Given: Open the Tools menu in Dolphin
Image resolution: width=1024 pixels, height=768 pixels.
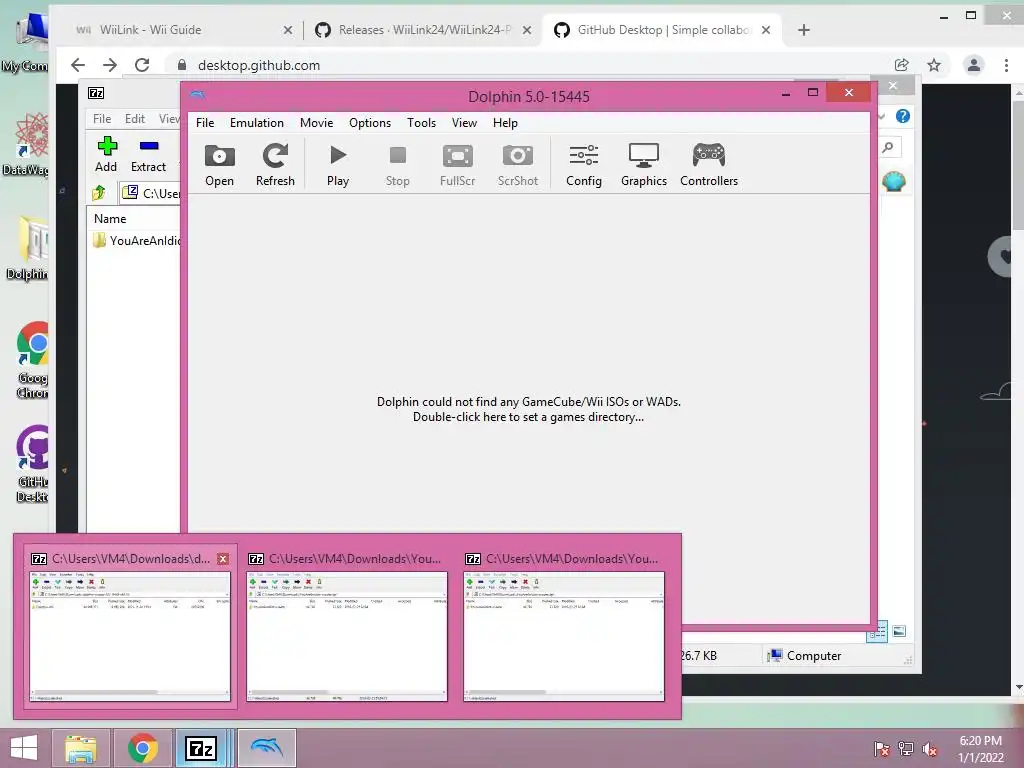Looking at the screenshot, I should pos(421,123).
